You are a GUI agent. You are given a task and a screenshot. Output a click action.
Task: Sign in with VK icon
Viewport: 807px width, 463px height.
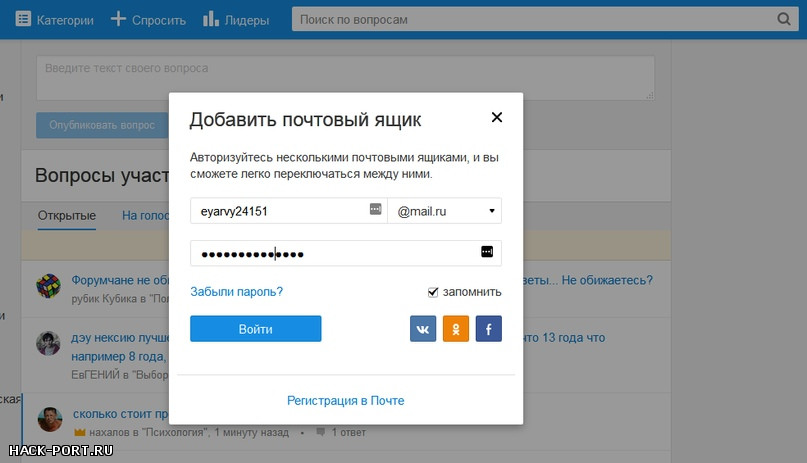click(x=423, y=329)
